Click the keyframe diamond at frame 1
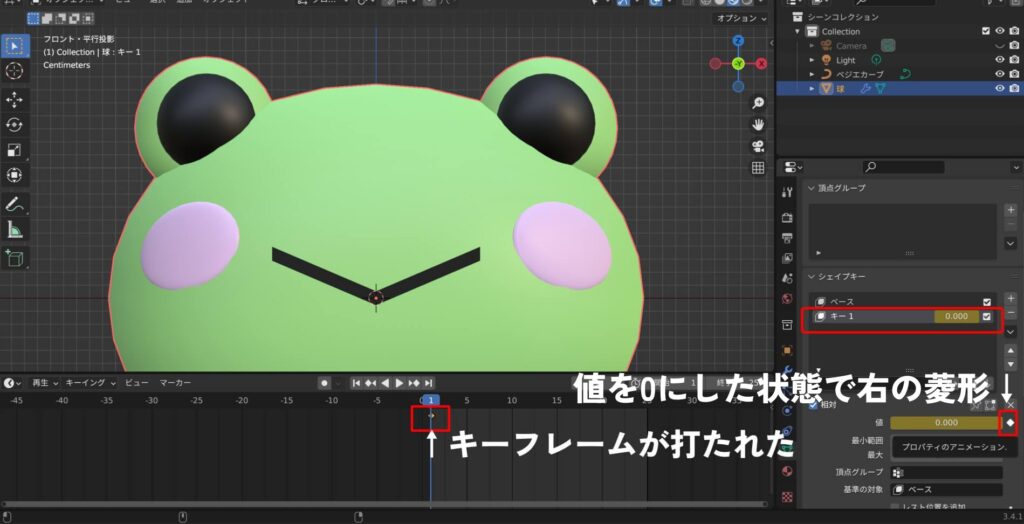This screenshot has width=1024, height=524. click(431, 416)
